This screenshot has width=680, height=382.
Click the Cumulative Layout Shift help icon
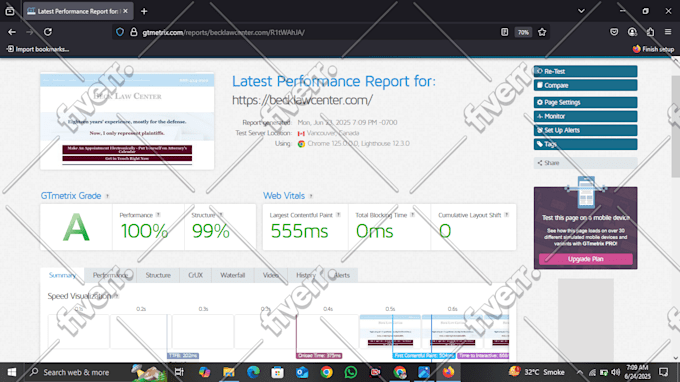(x=507, y=215)
